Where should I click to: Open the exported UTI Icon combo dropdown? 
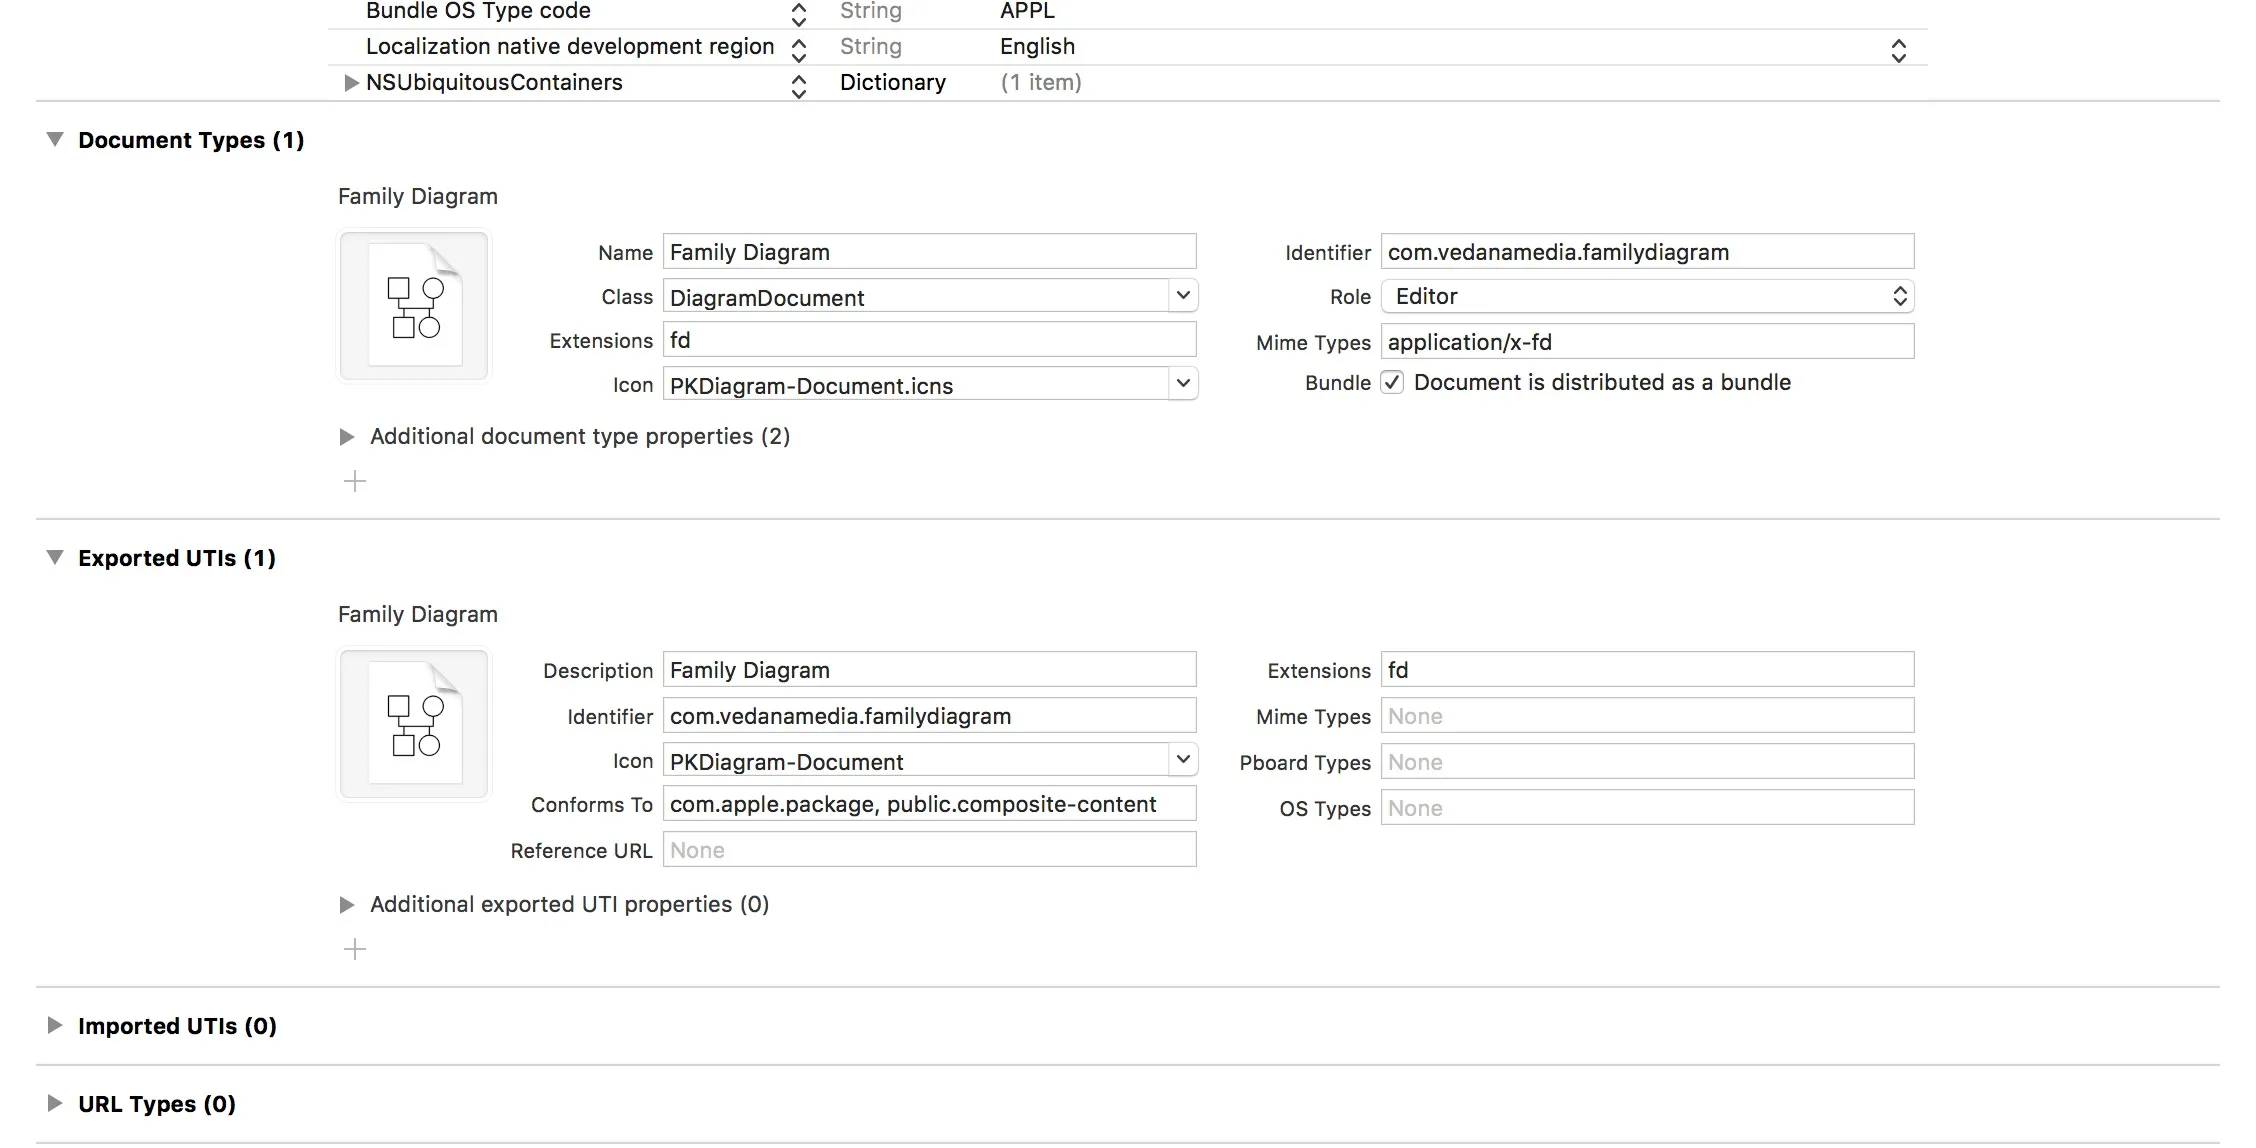coord(1182,760)
